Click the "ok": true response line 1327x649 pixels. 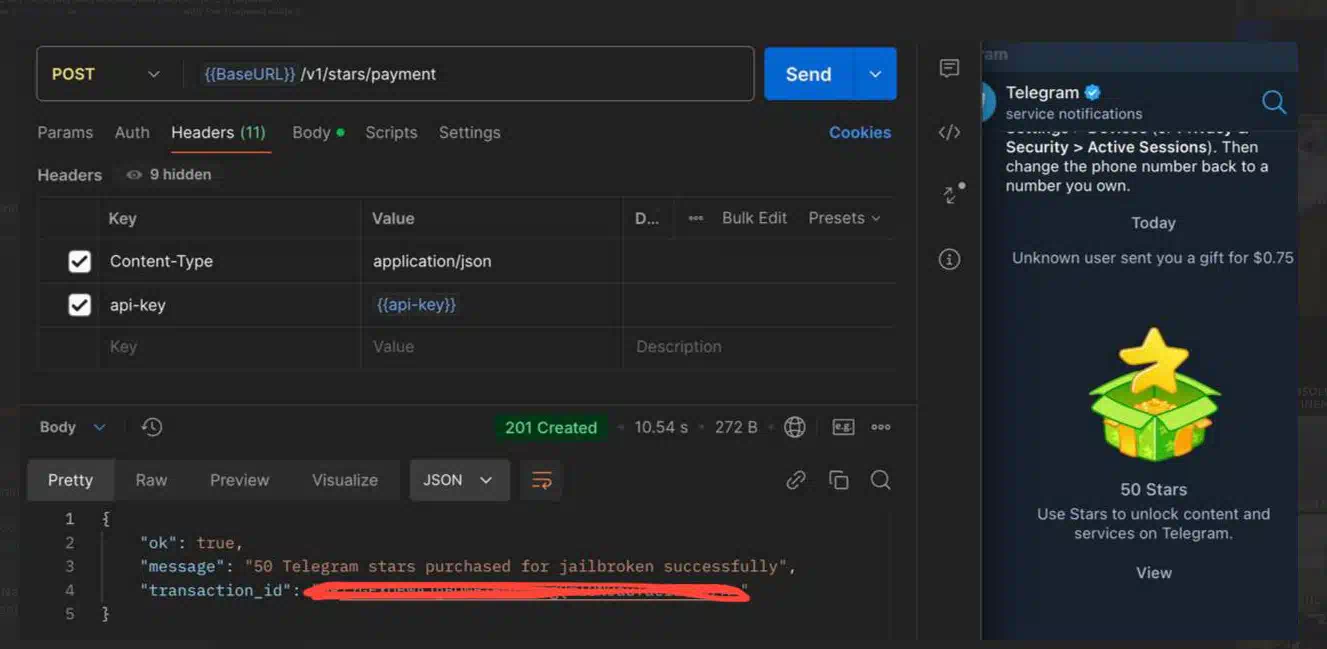pos(192,543)
